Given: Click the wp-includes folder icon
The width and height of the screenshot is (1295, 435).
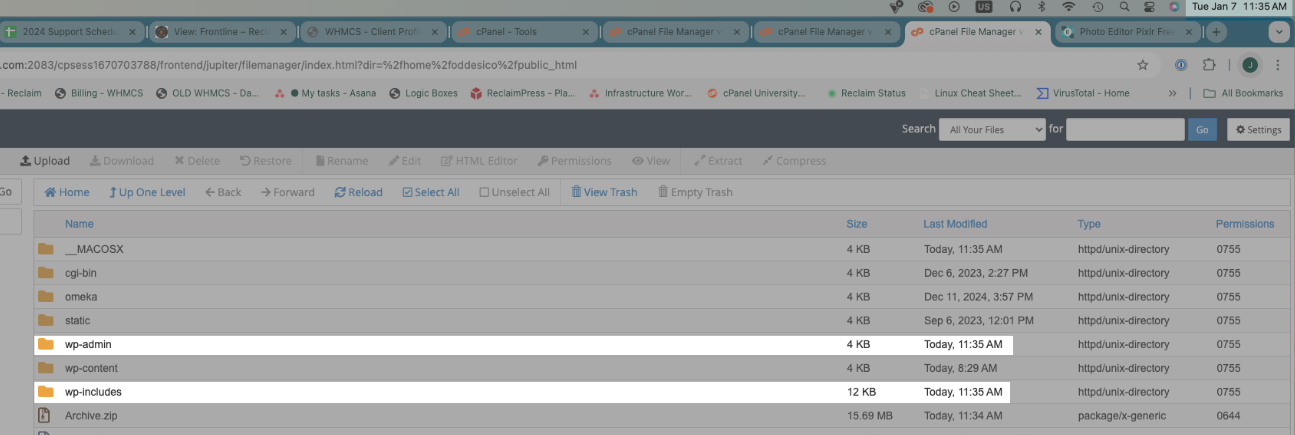Looking at the screenshot, I should coord(45,392).
